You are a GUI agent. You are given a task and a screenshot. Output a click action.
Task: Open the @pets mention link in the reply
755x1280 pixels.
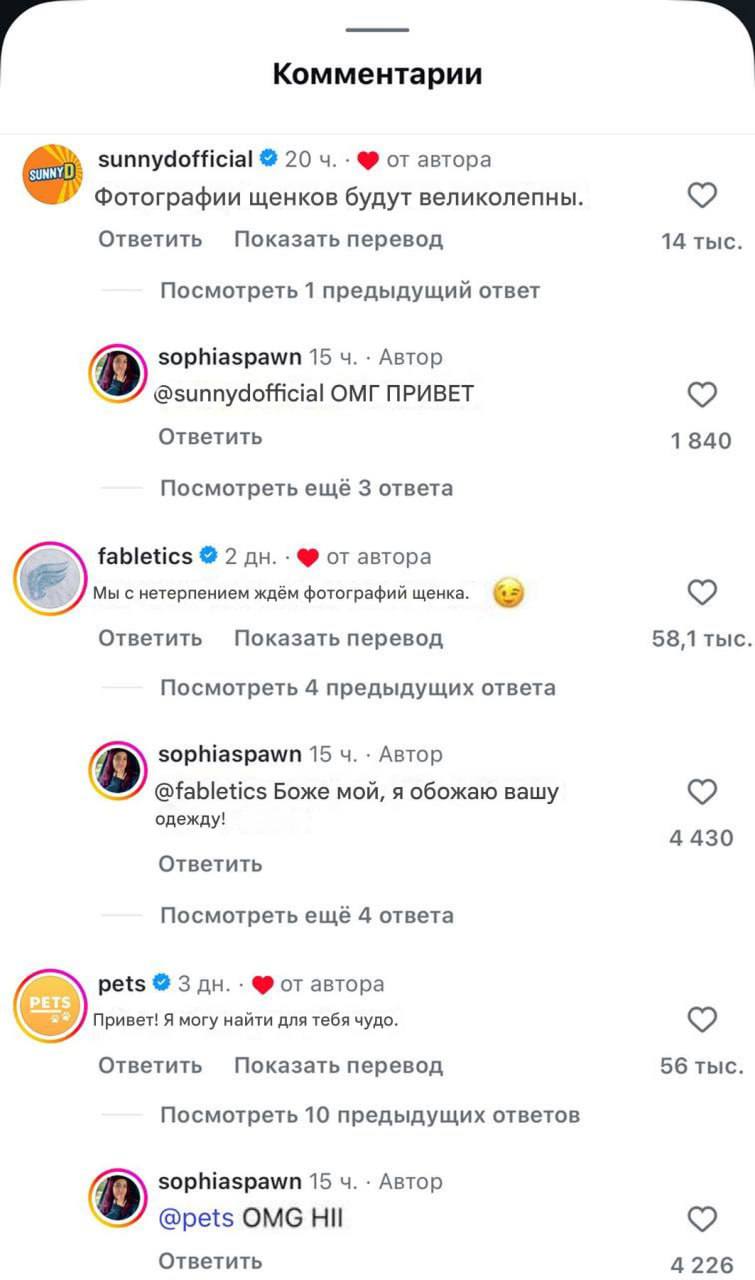[x=196, y=1218]
